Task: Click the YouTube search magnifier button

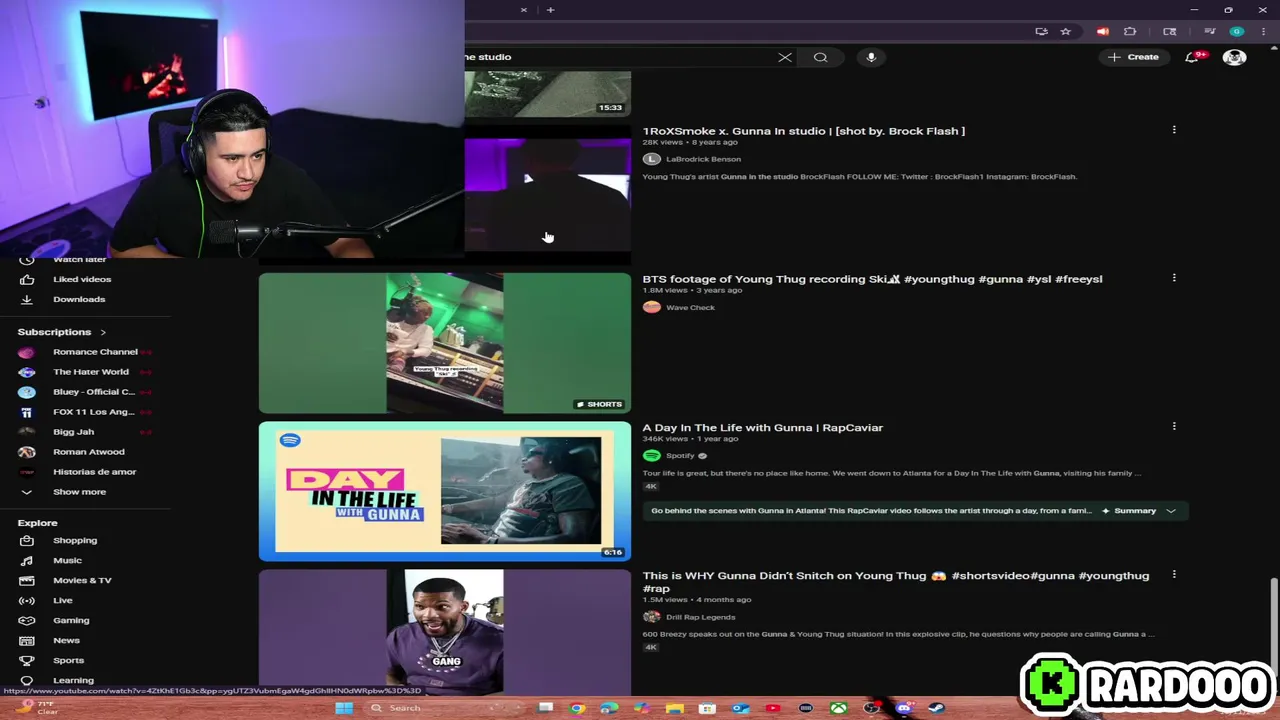Action: [820, 57]
